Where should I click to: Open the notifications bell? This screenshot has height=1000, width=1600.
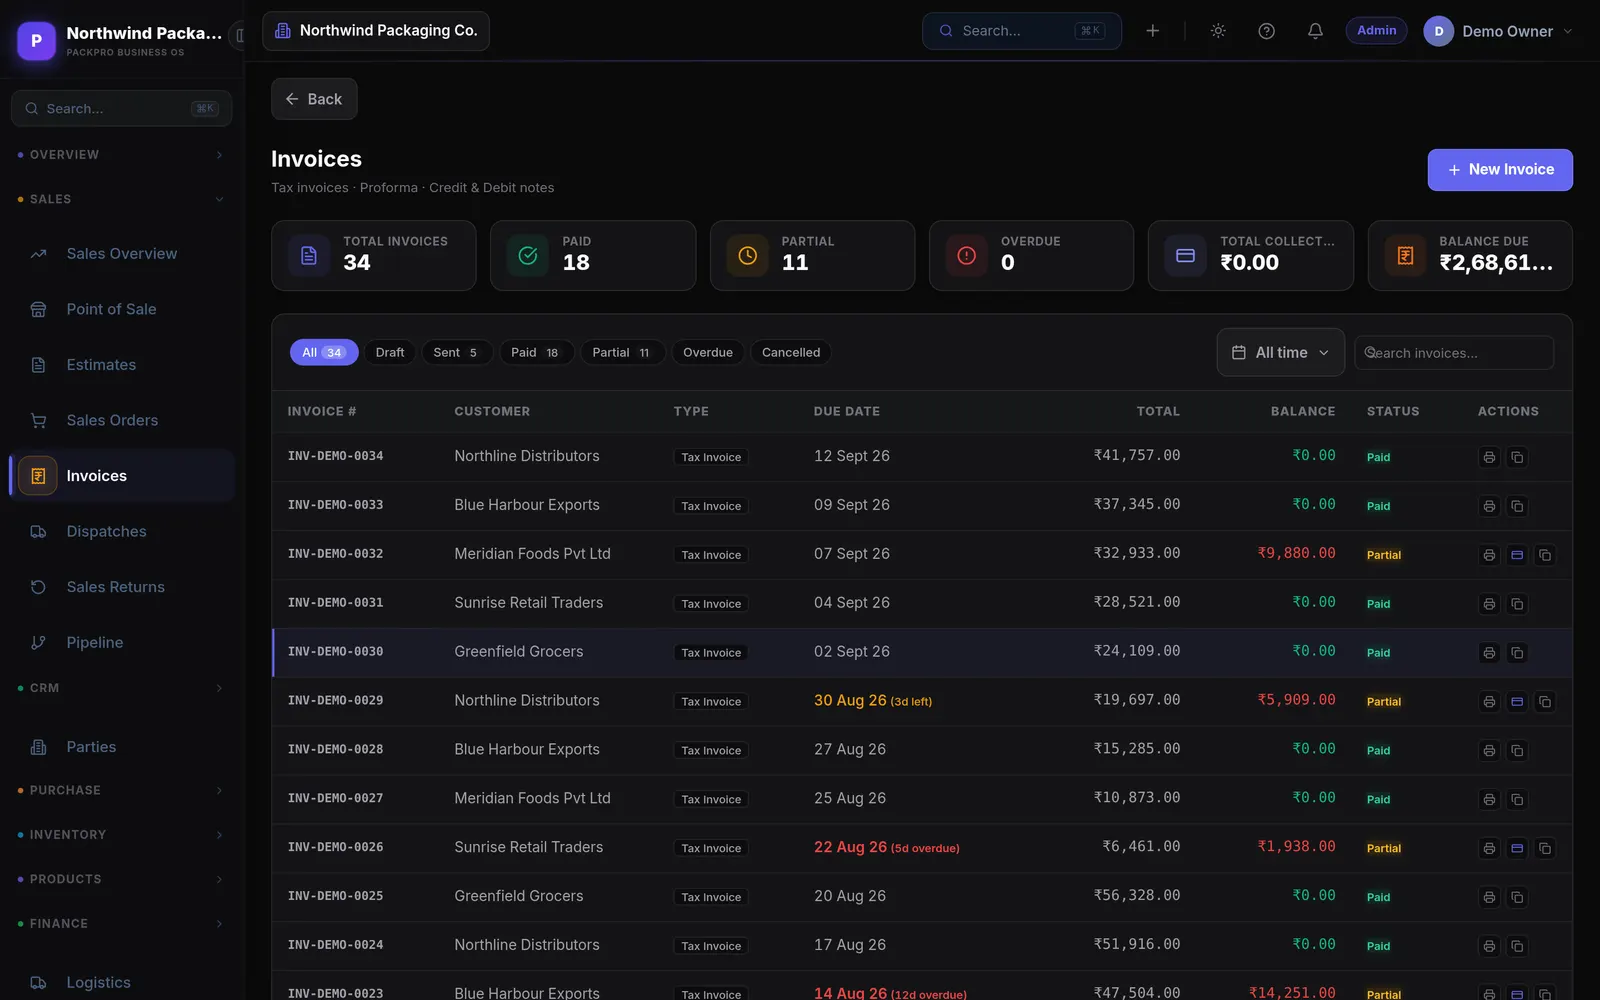[1315, 31]
